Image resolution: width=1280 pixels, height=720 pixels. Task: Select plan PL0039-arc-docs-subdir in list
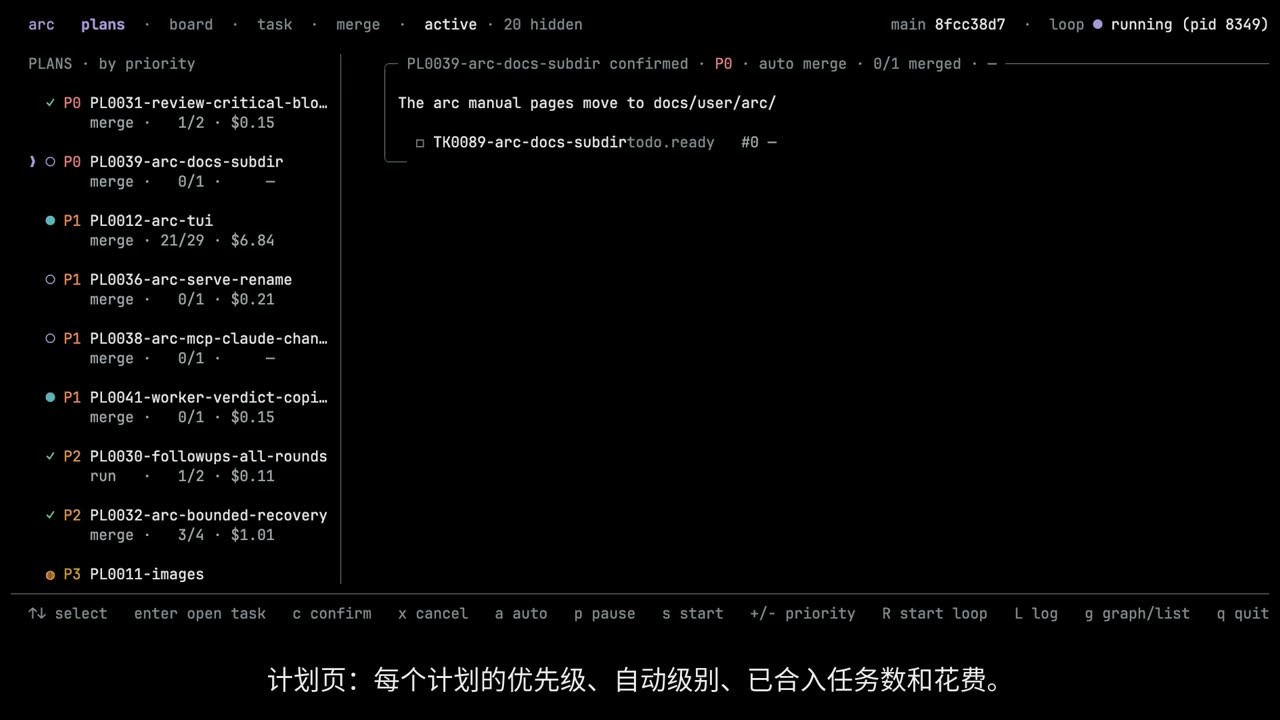(x=186, y=162)
